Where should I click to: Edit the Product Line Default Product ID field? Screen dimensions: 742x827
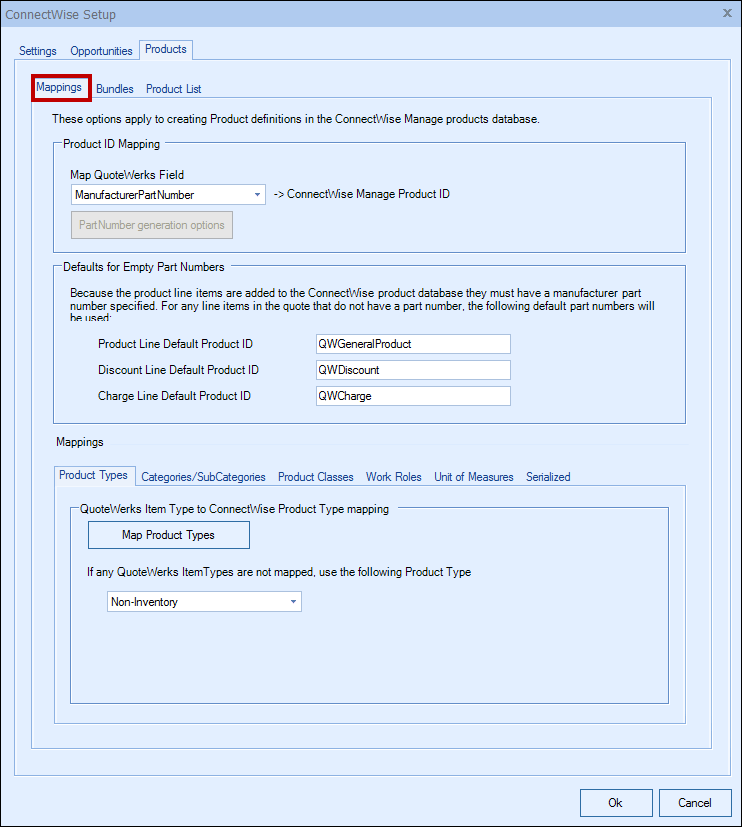coord(412,344)
